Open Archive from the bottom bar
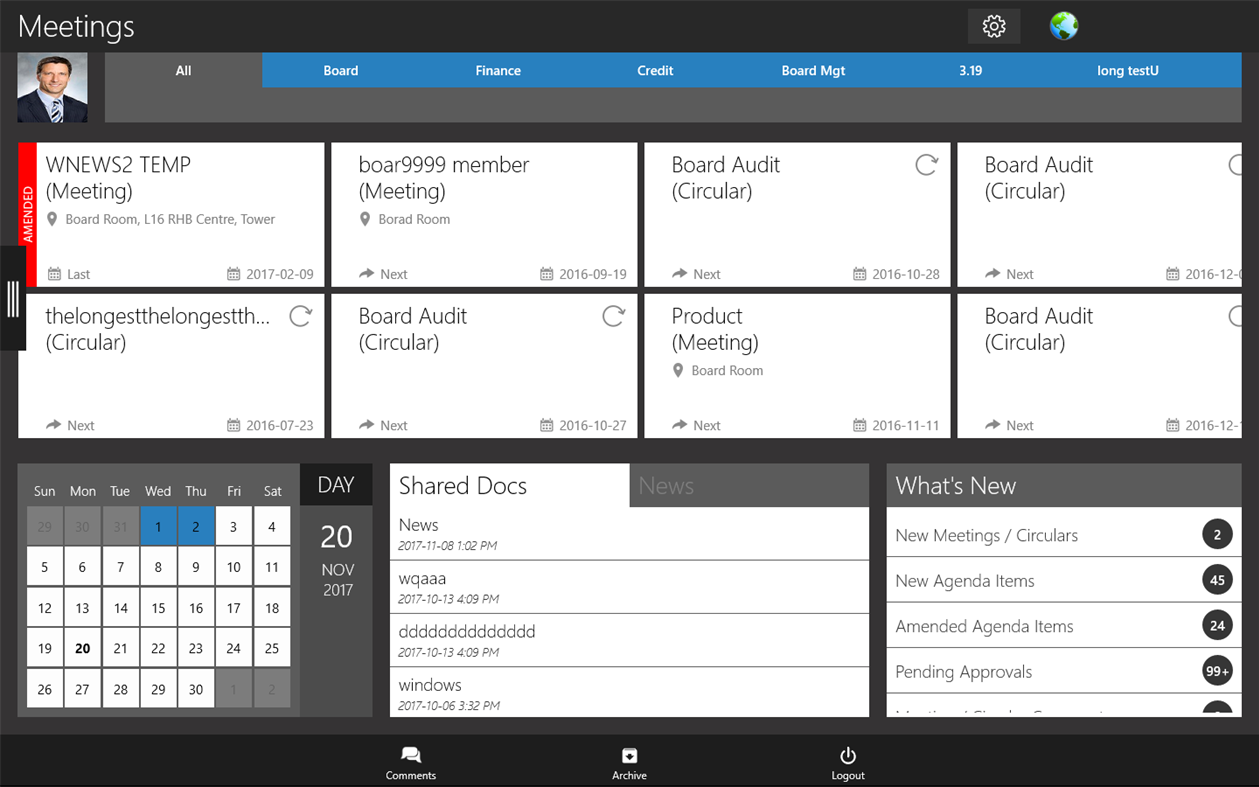The width and height of the screenshot is (1259, 787). [629, 761]
